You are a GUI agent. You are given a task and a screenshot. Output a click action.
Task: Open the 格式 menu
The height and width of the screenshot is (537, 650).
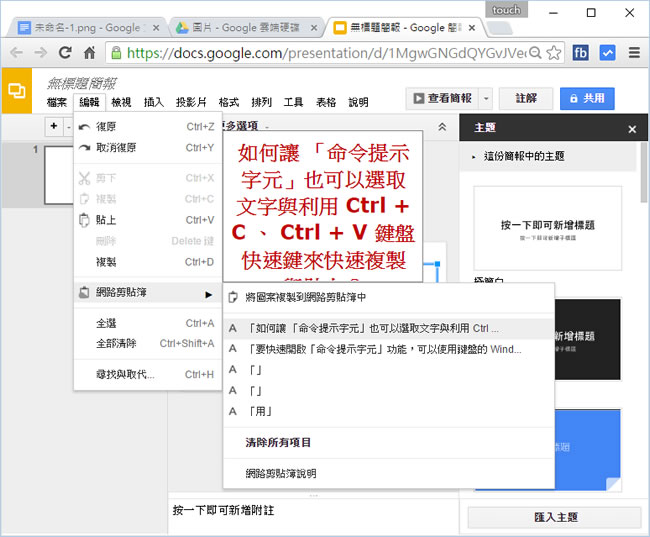tap(229, 102)
